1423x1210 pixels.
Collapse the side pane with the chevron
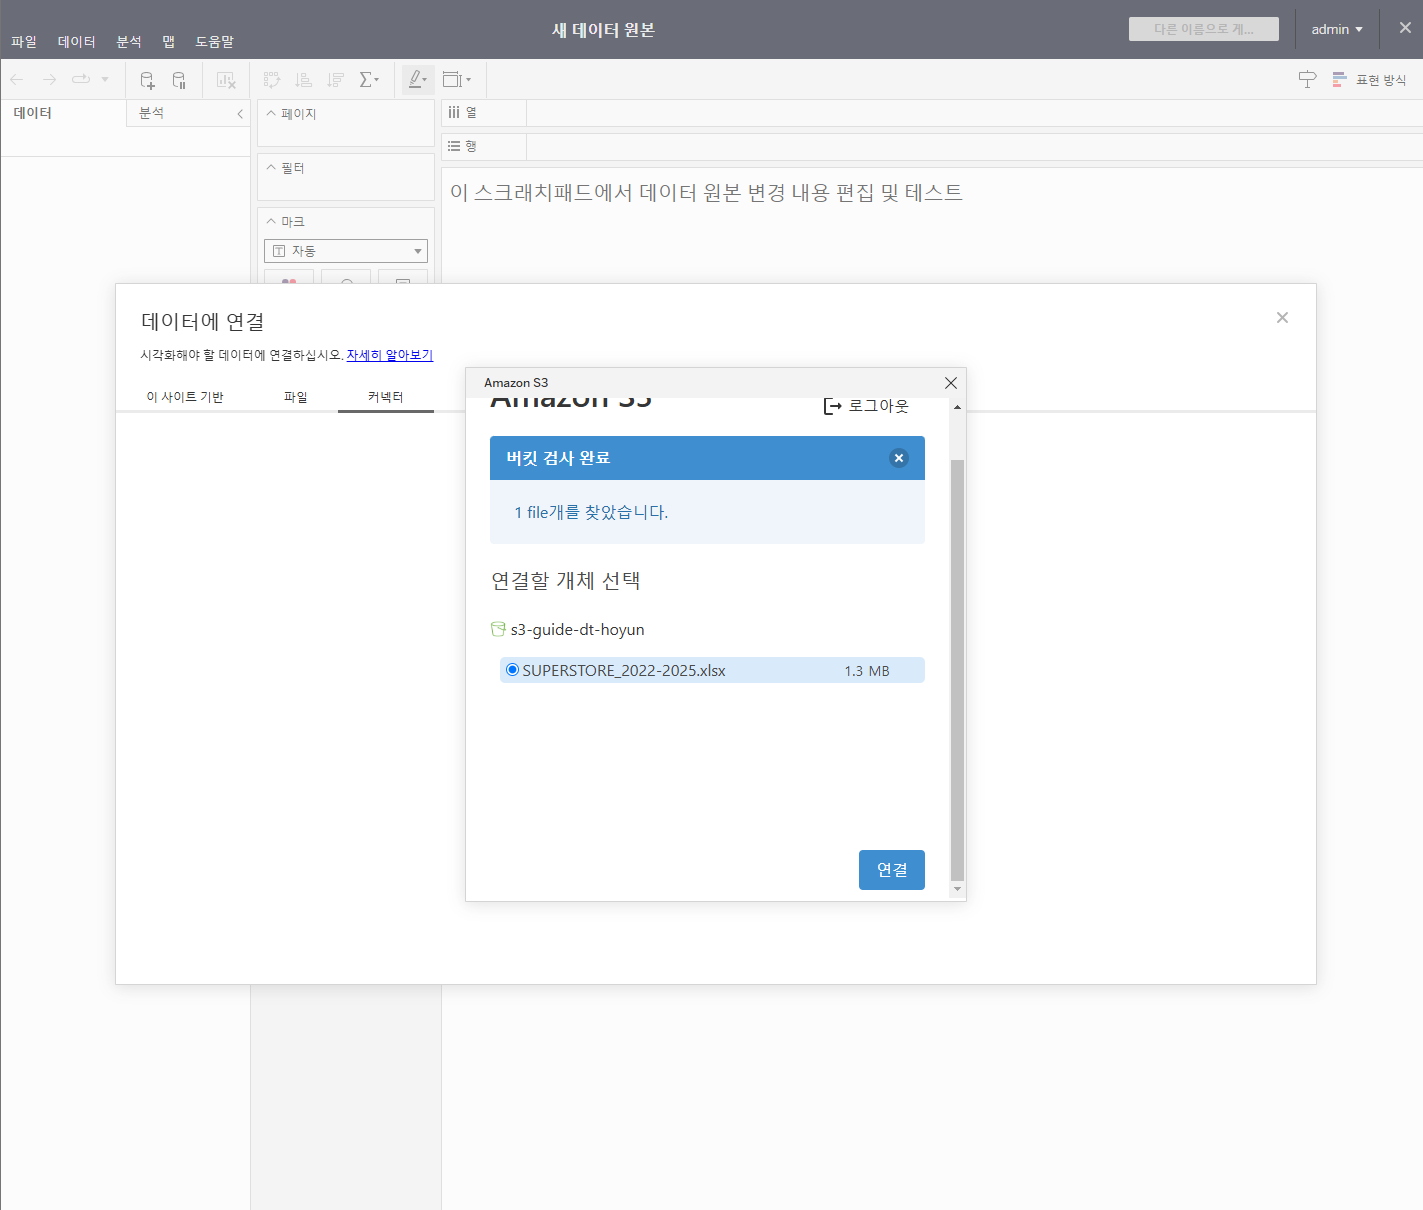[x=240, y=114]
